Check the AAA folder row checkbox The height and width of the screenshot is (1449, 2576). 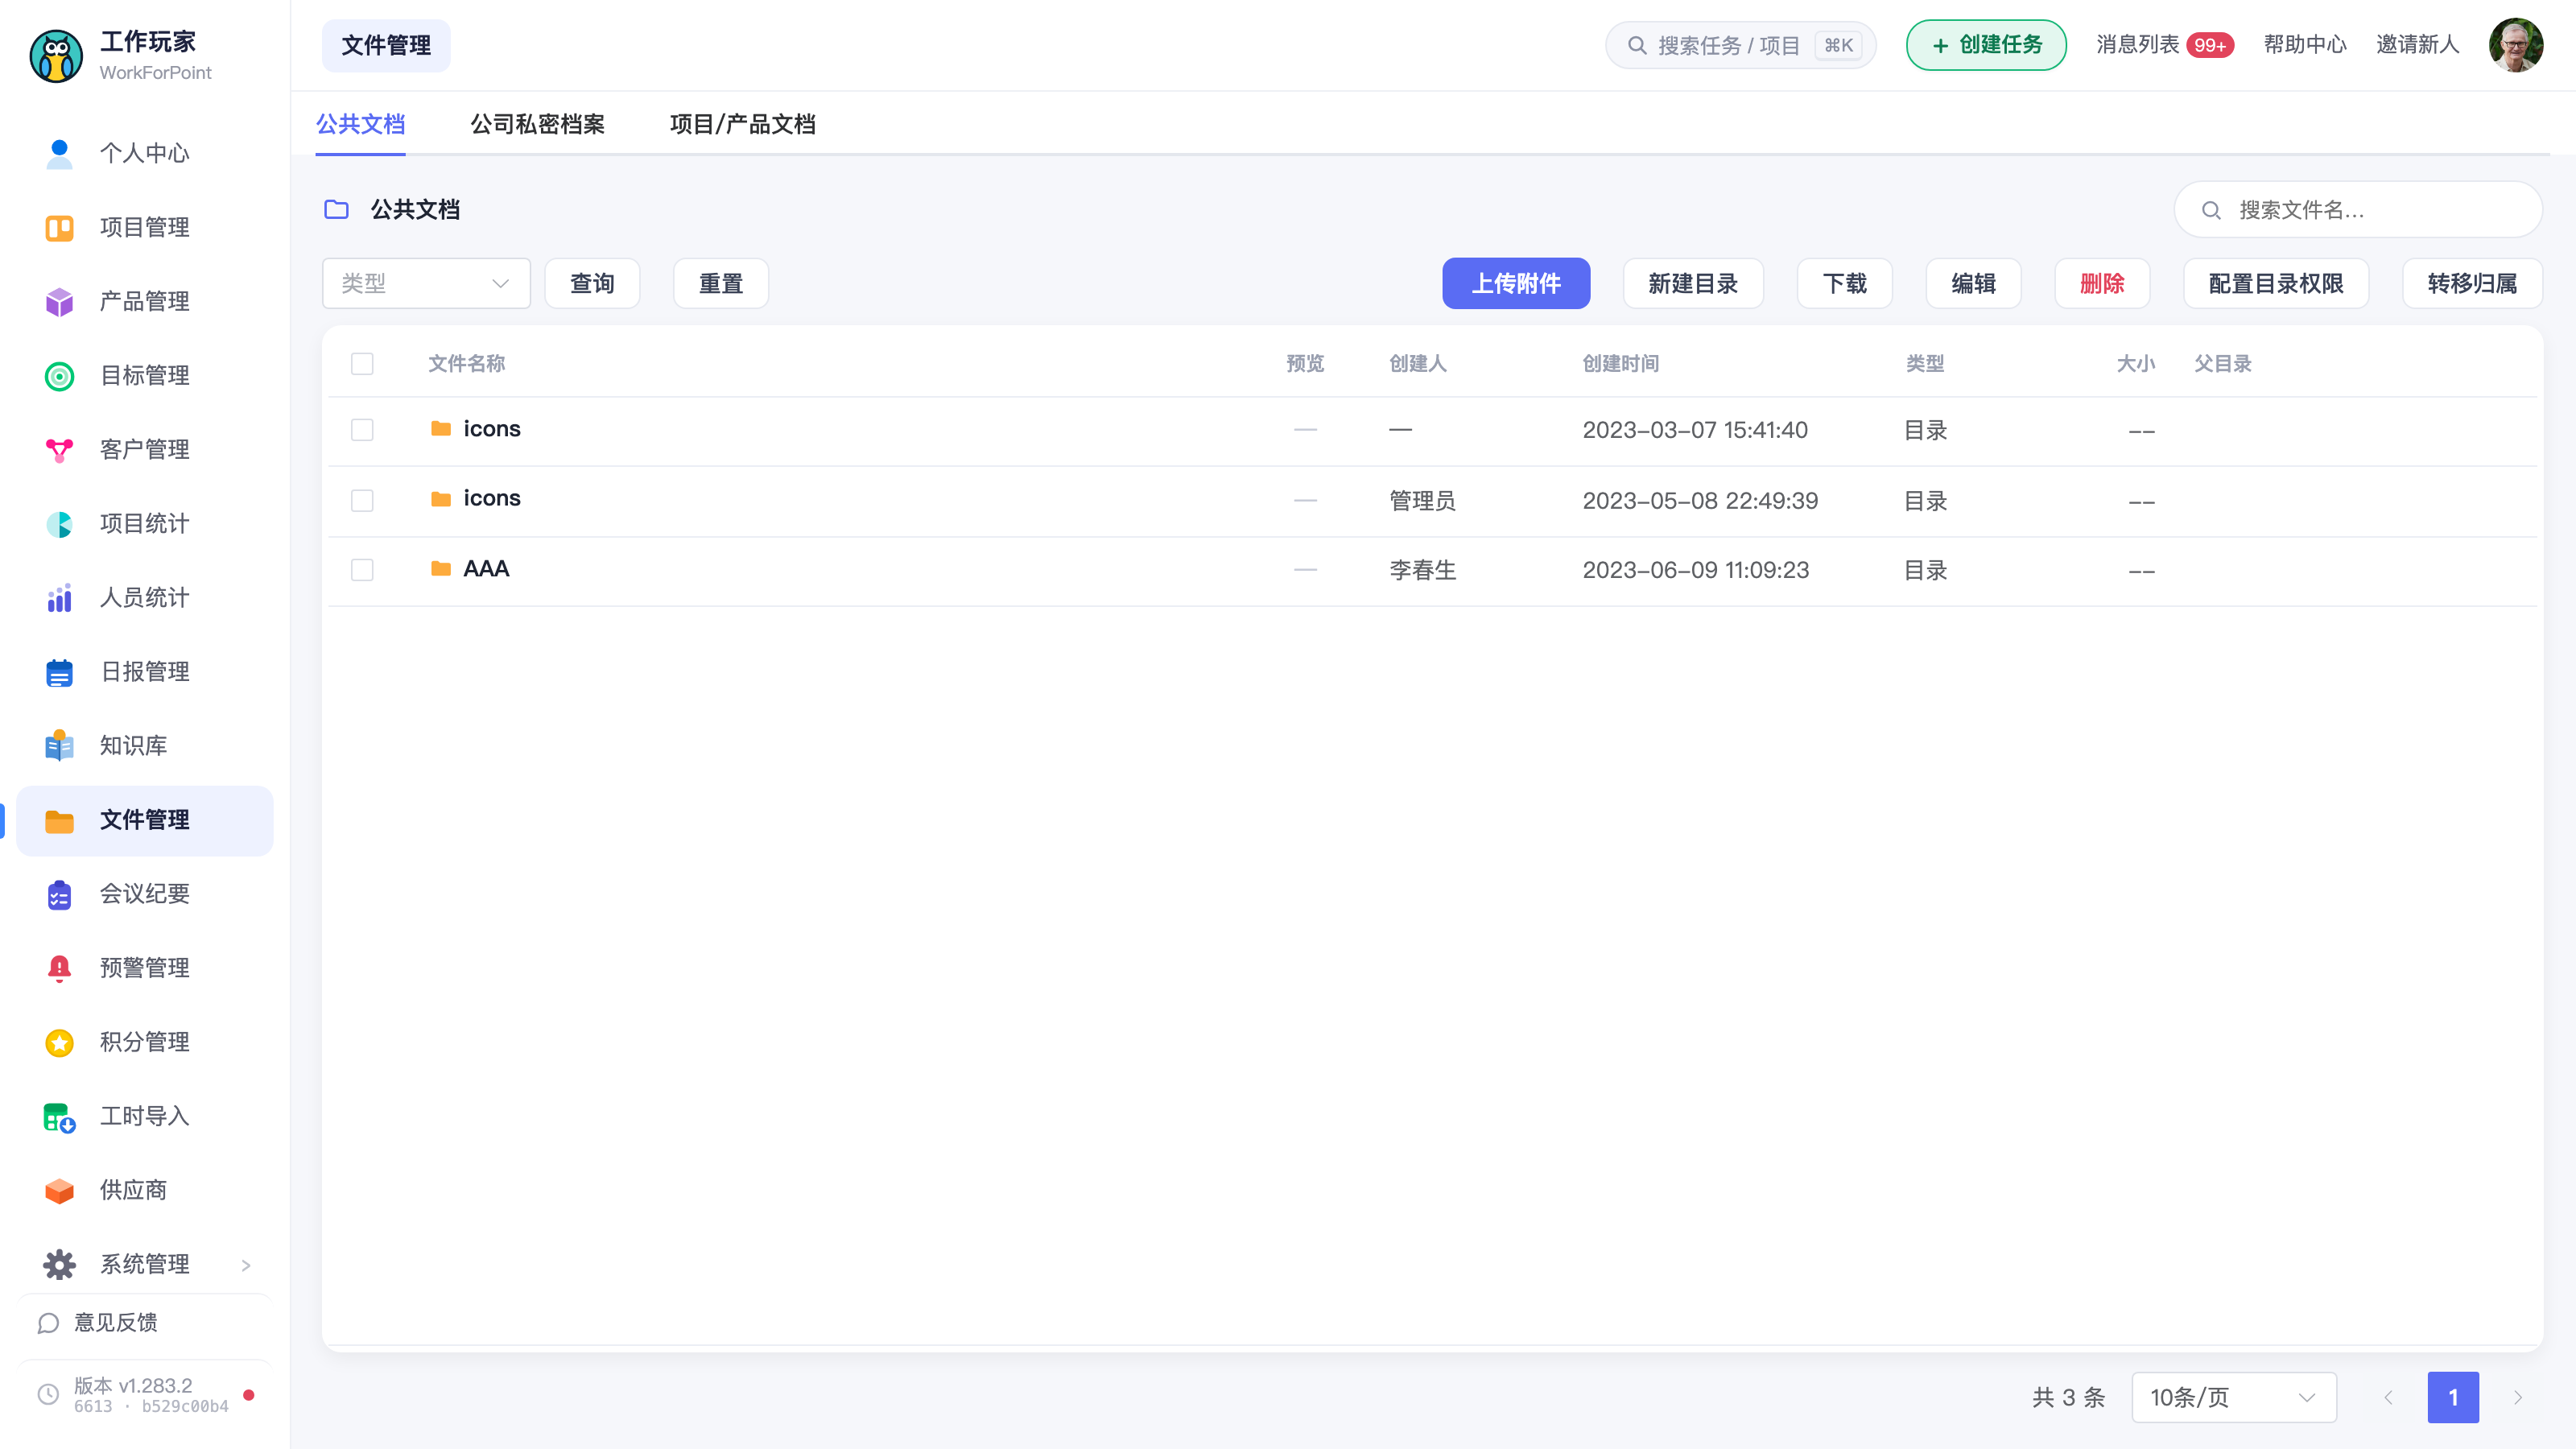point(362,570)
